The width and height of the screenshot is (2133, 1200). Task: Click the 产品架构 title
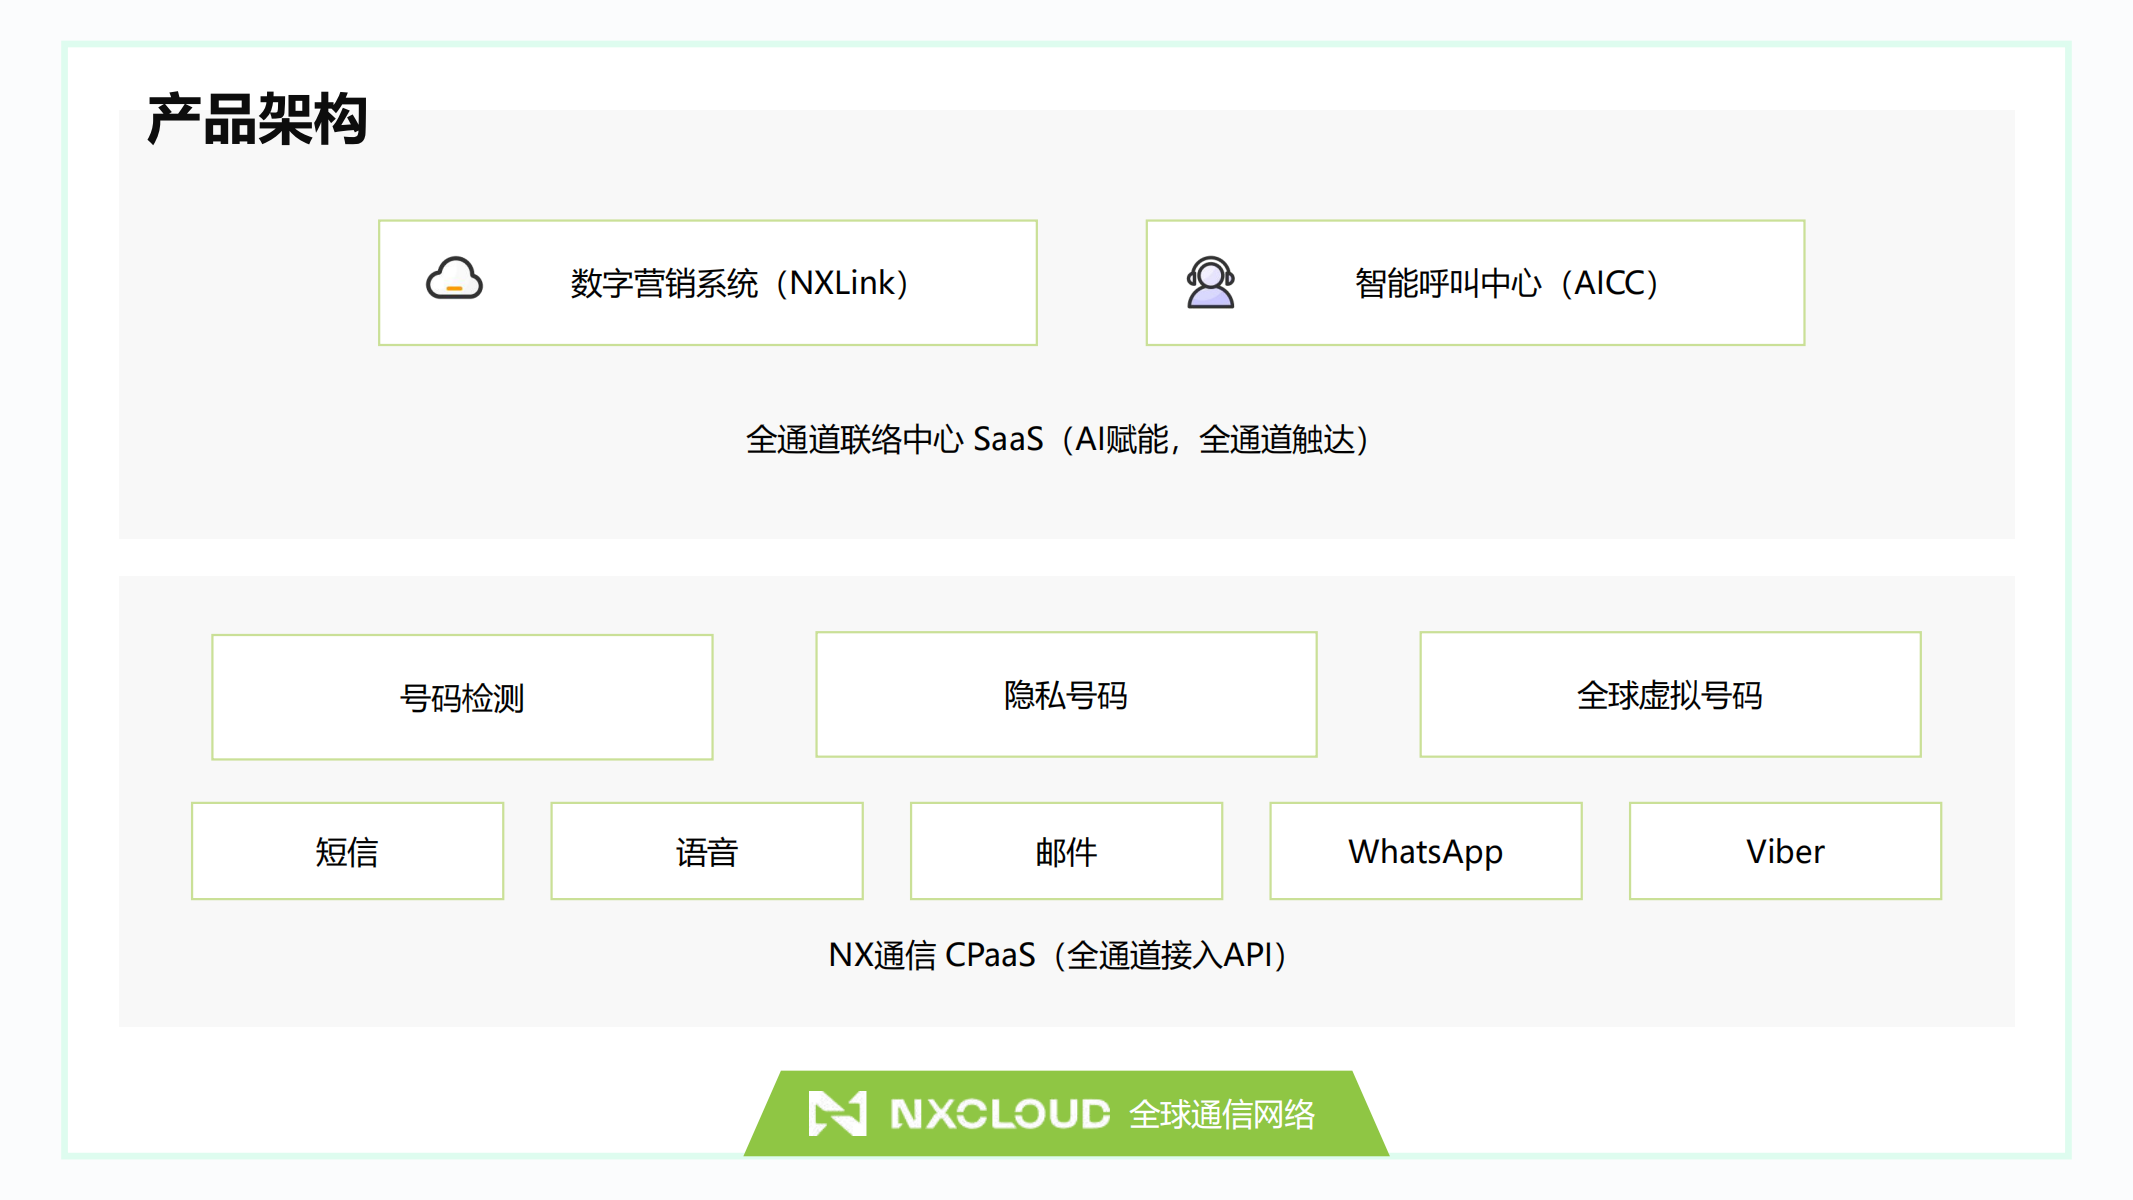point(258,119)
